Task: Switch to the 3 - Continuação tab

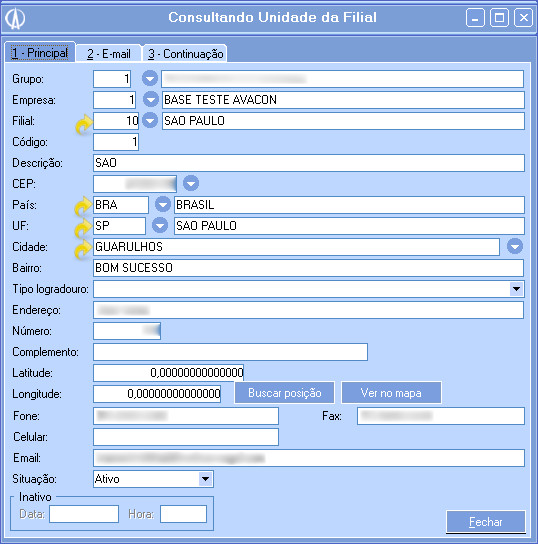Action: point(186,54)
